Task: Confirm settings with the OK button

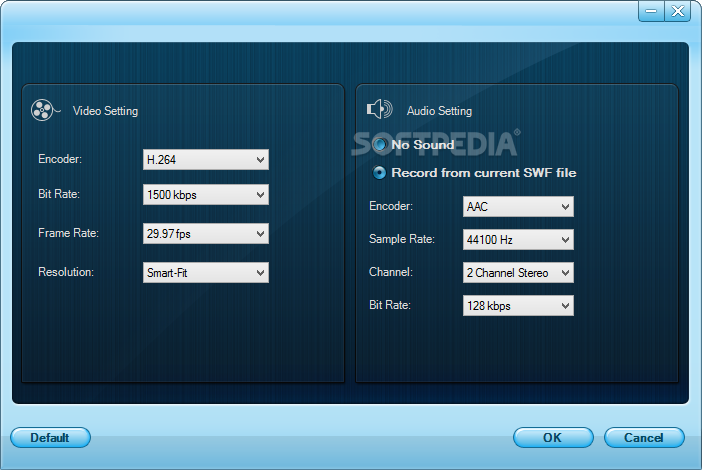Action: point(553,437)
